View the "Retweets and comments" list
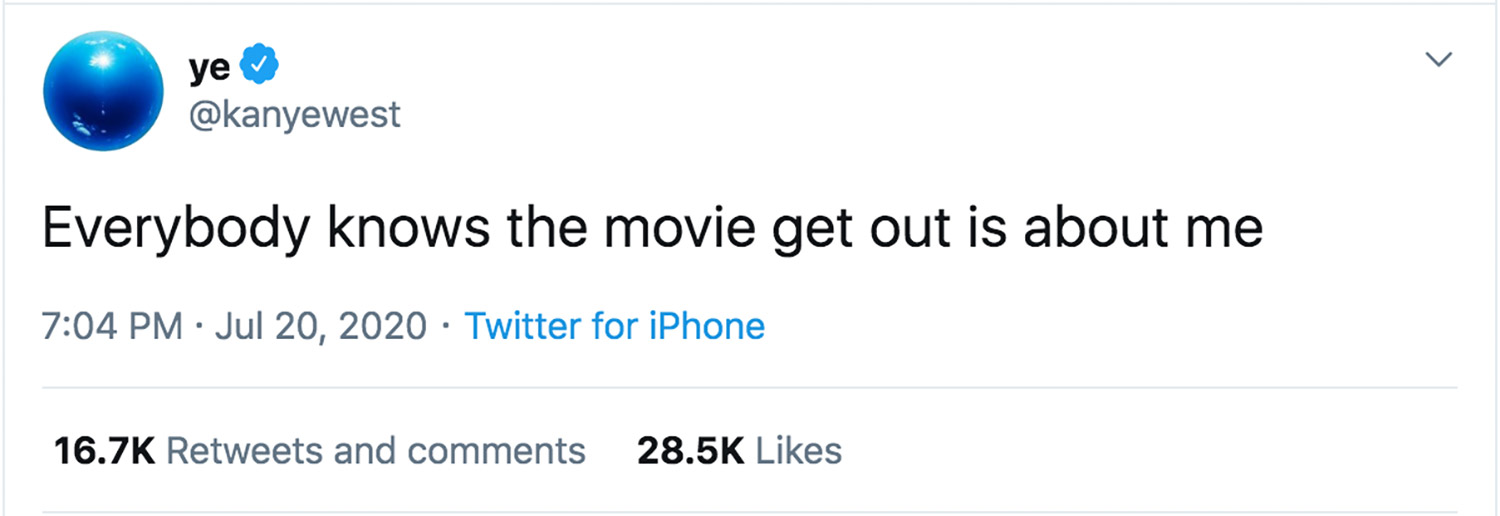1500x516 pixels. 375,451
